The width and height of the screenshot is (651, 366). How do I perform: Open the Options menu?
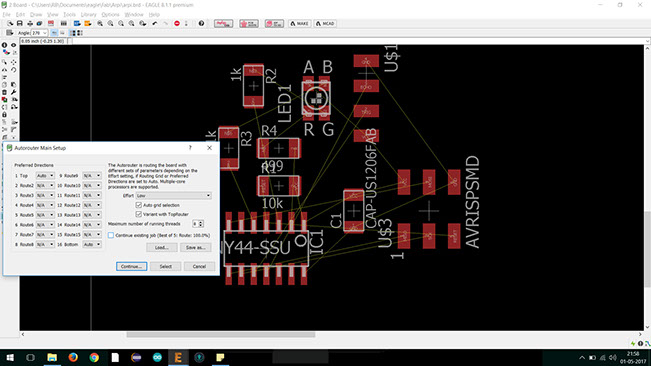(x=110, y=15)
